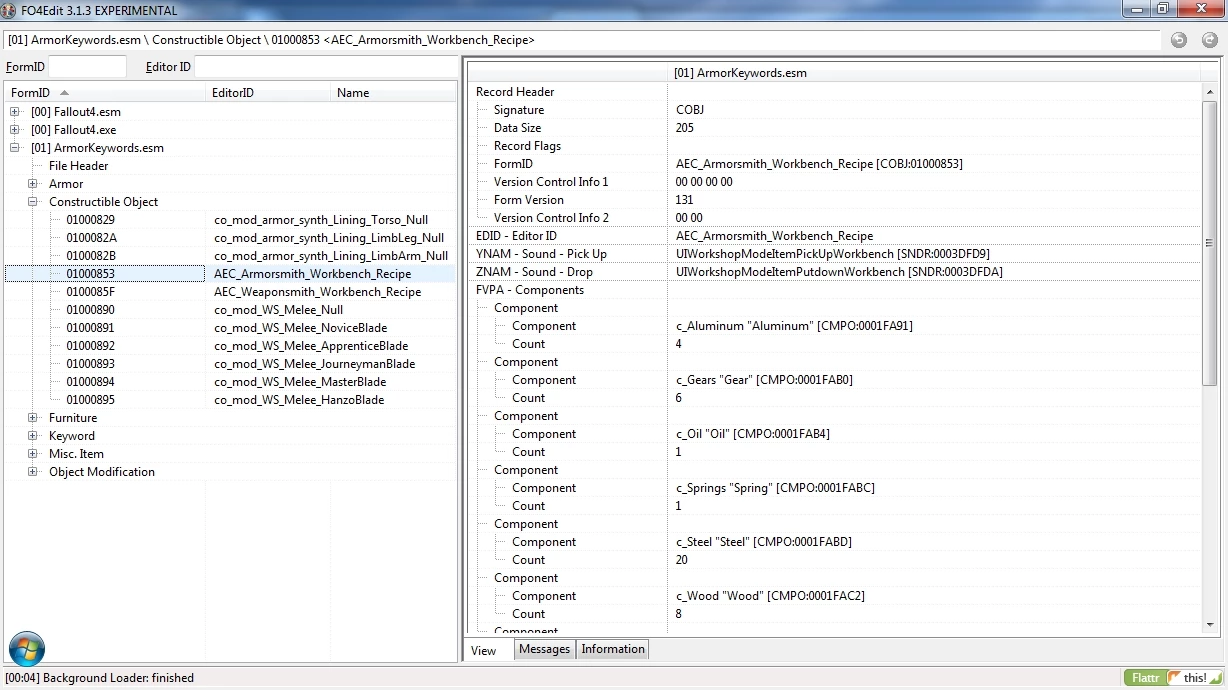Image resolution: width=1228 pixels, height=690 pixels.
Task: Click the Flattr this! button
Action: [1171, 677]
